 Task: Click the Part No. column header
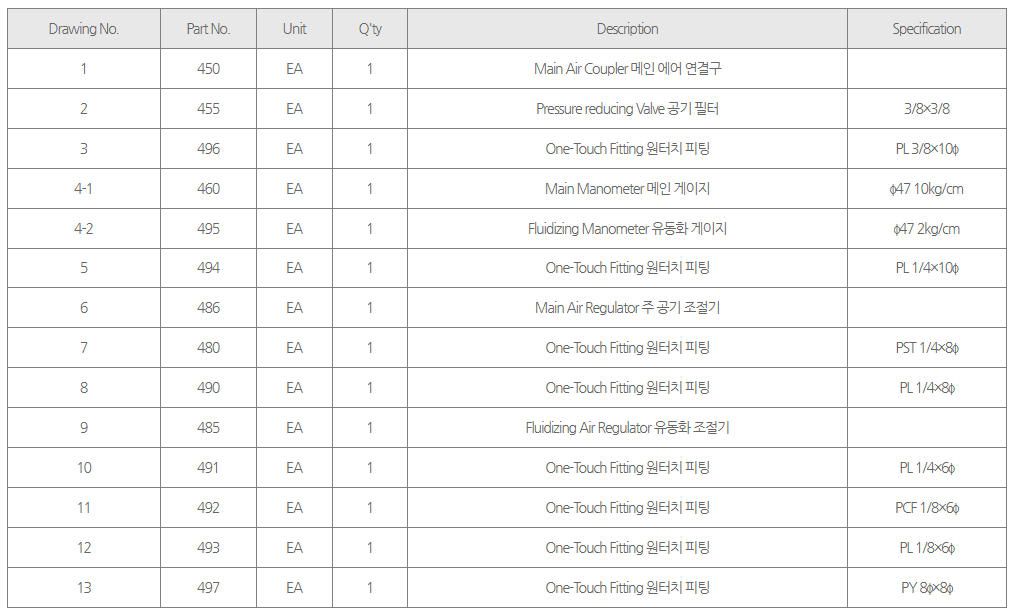coord(208,29)
